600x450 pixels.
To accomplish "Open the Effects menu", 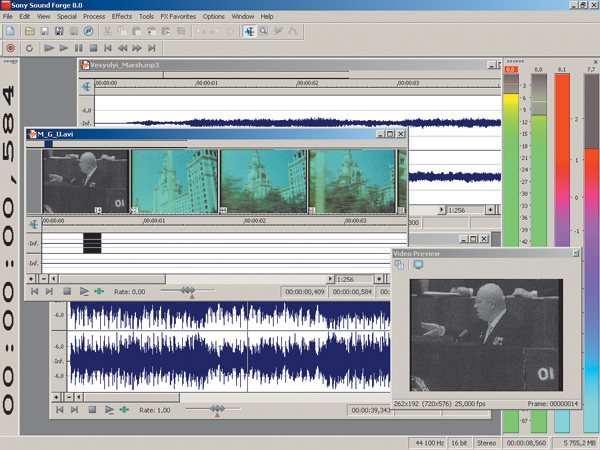I will click(122, 16).
